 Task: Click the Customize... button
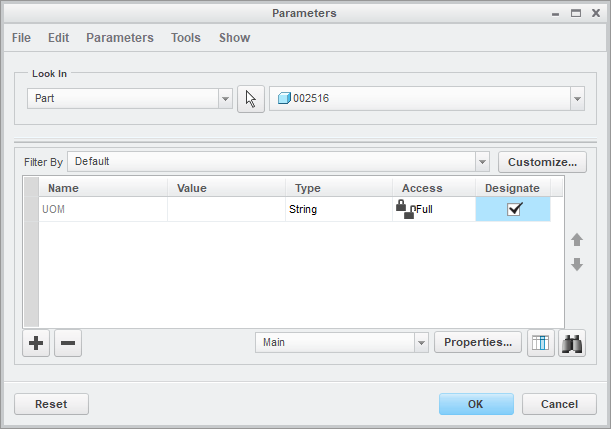click(542, 161)
